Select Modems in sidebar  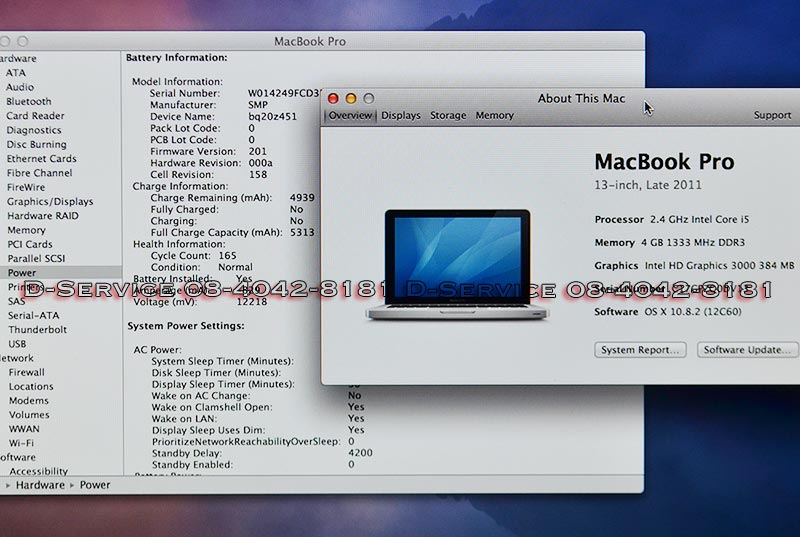point(29,401)
